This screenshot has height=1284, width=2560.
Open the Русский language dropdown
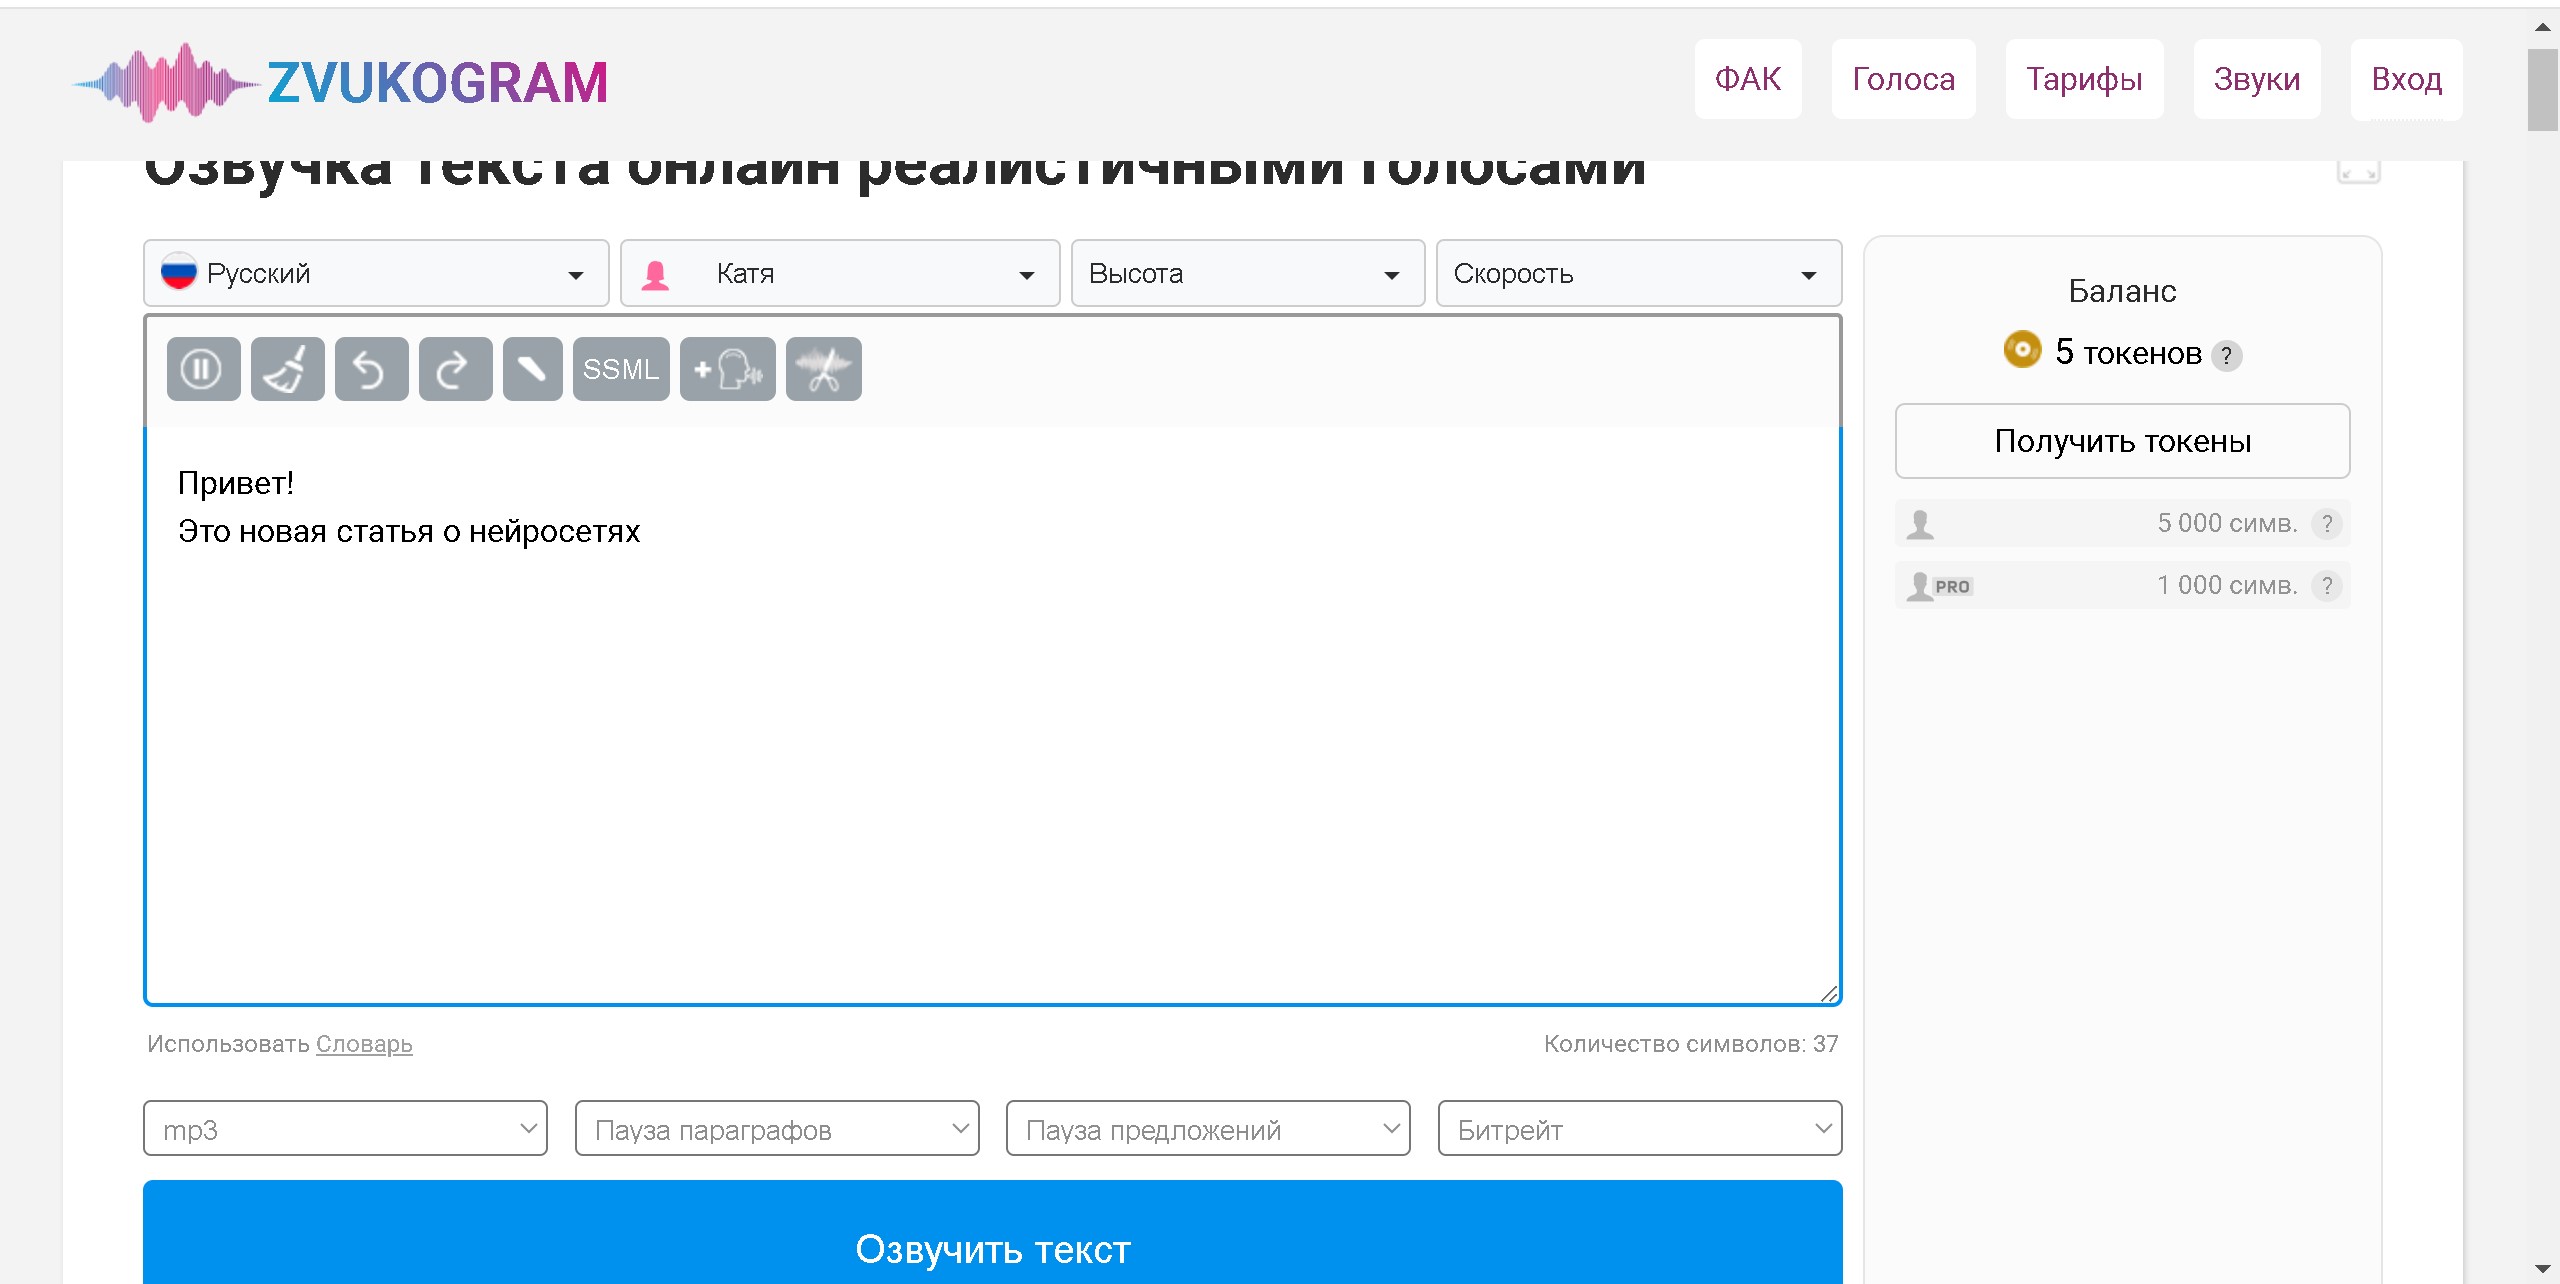(376, 273)
